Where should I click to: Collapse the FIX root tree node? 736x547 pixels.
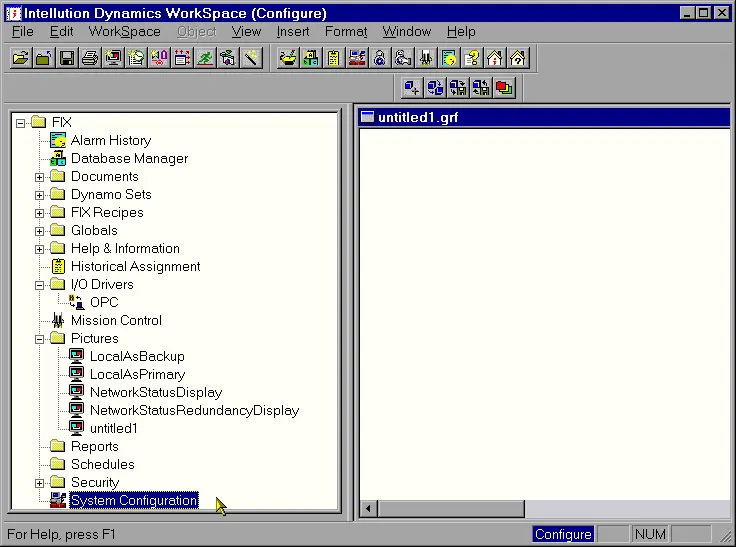21,123
